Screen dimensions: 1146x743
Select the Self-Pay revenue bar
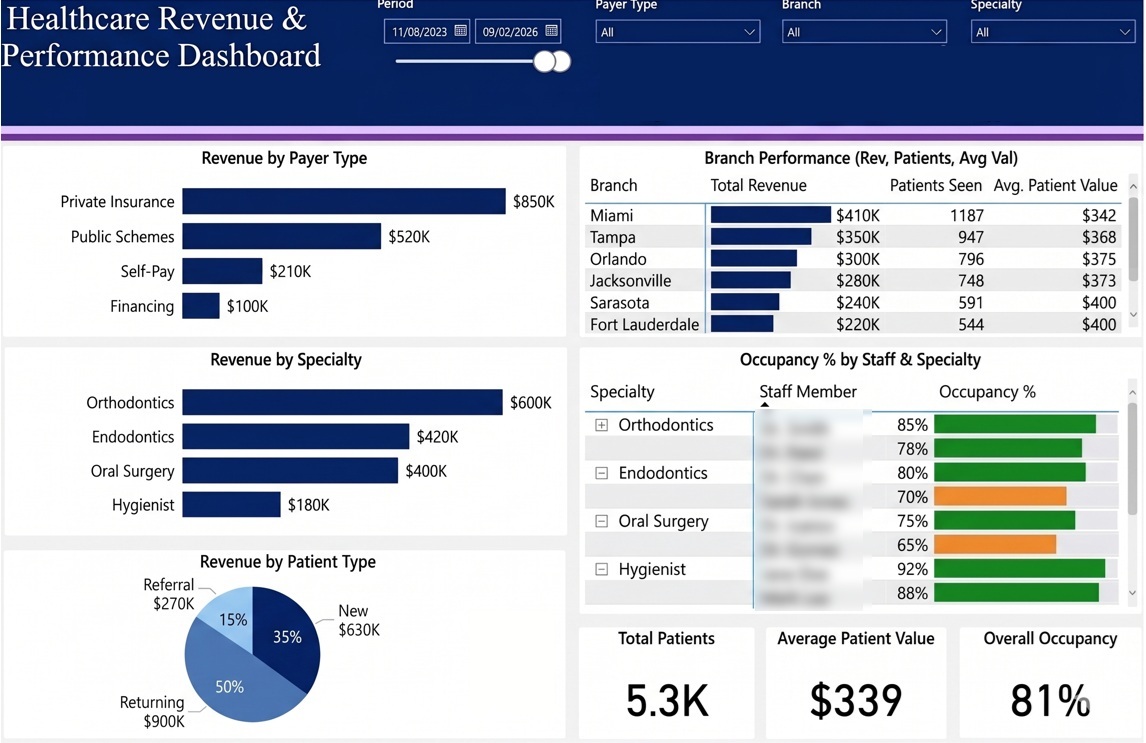click(x=222, y=271)
